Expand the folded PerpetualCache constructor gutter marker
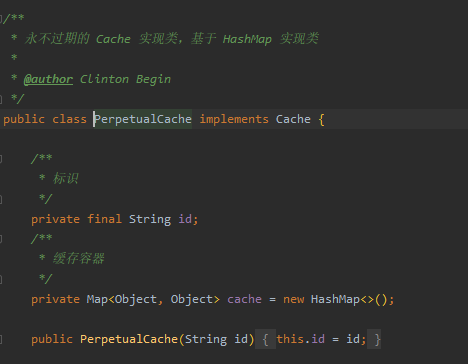 (1, 340)
